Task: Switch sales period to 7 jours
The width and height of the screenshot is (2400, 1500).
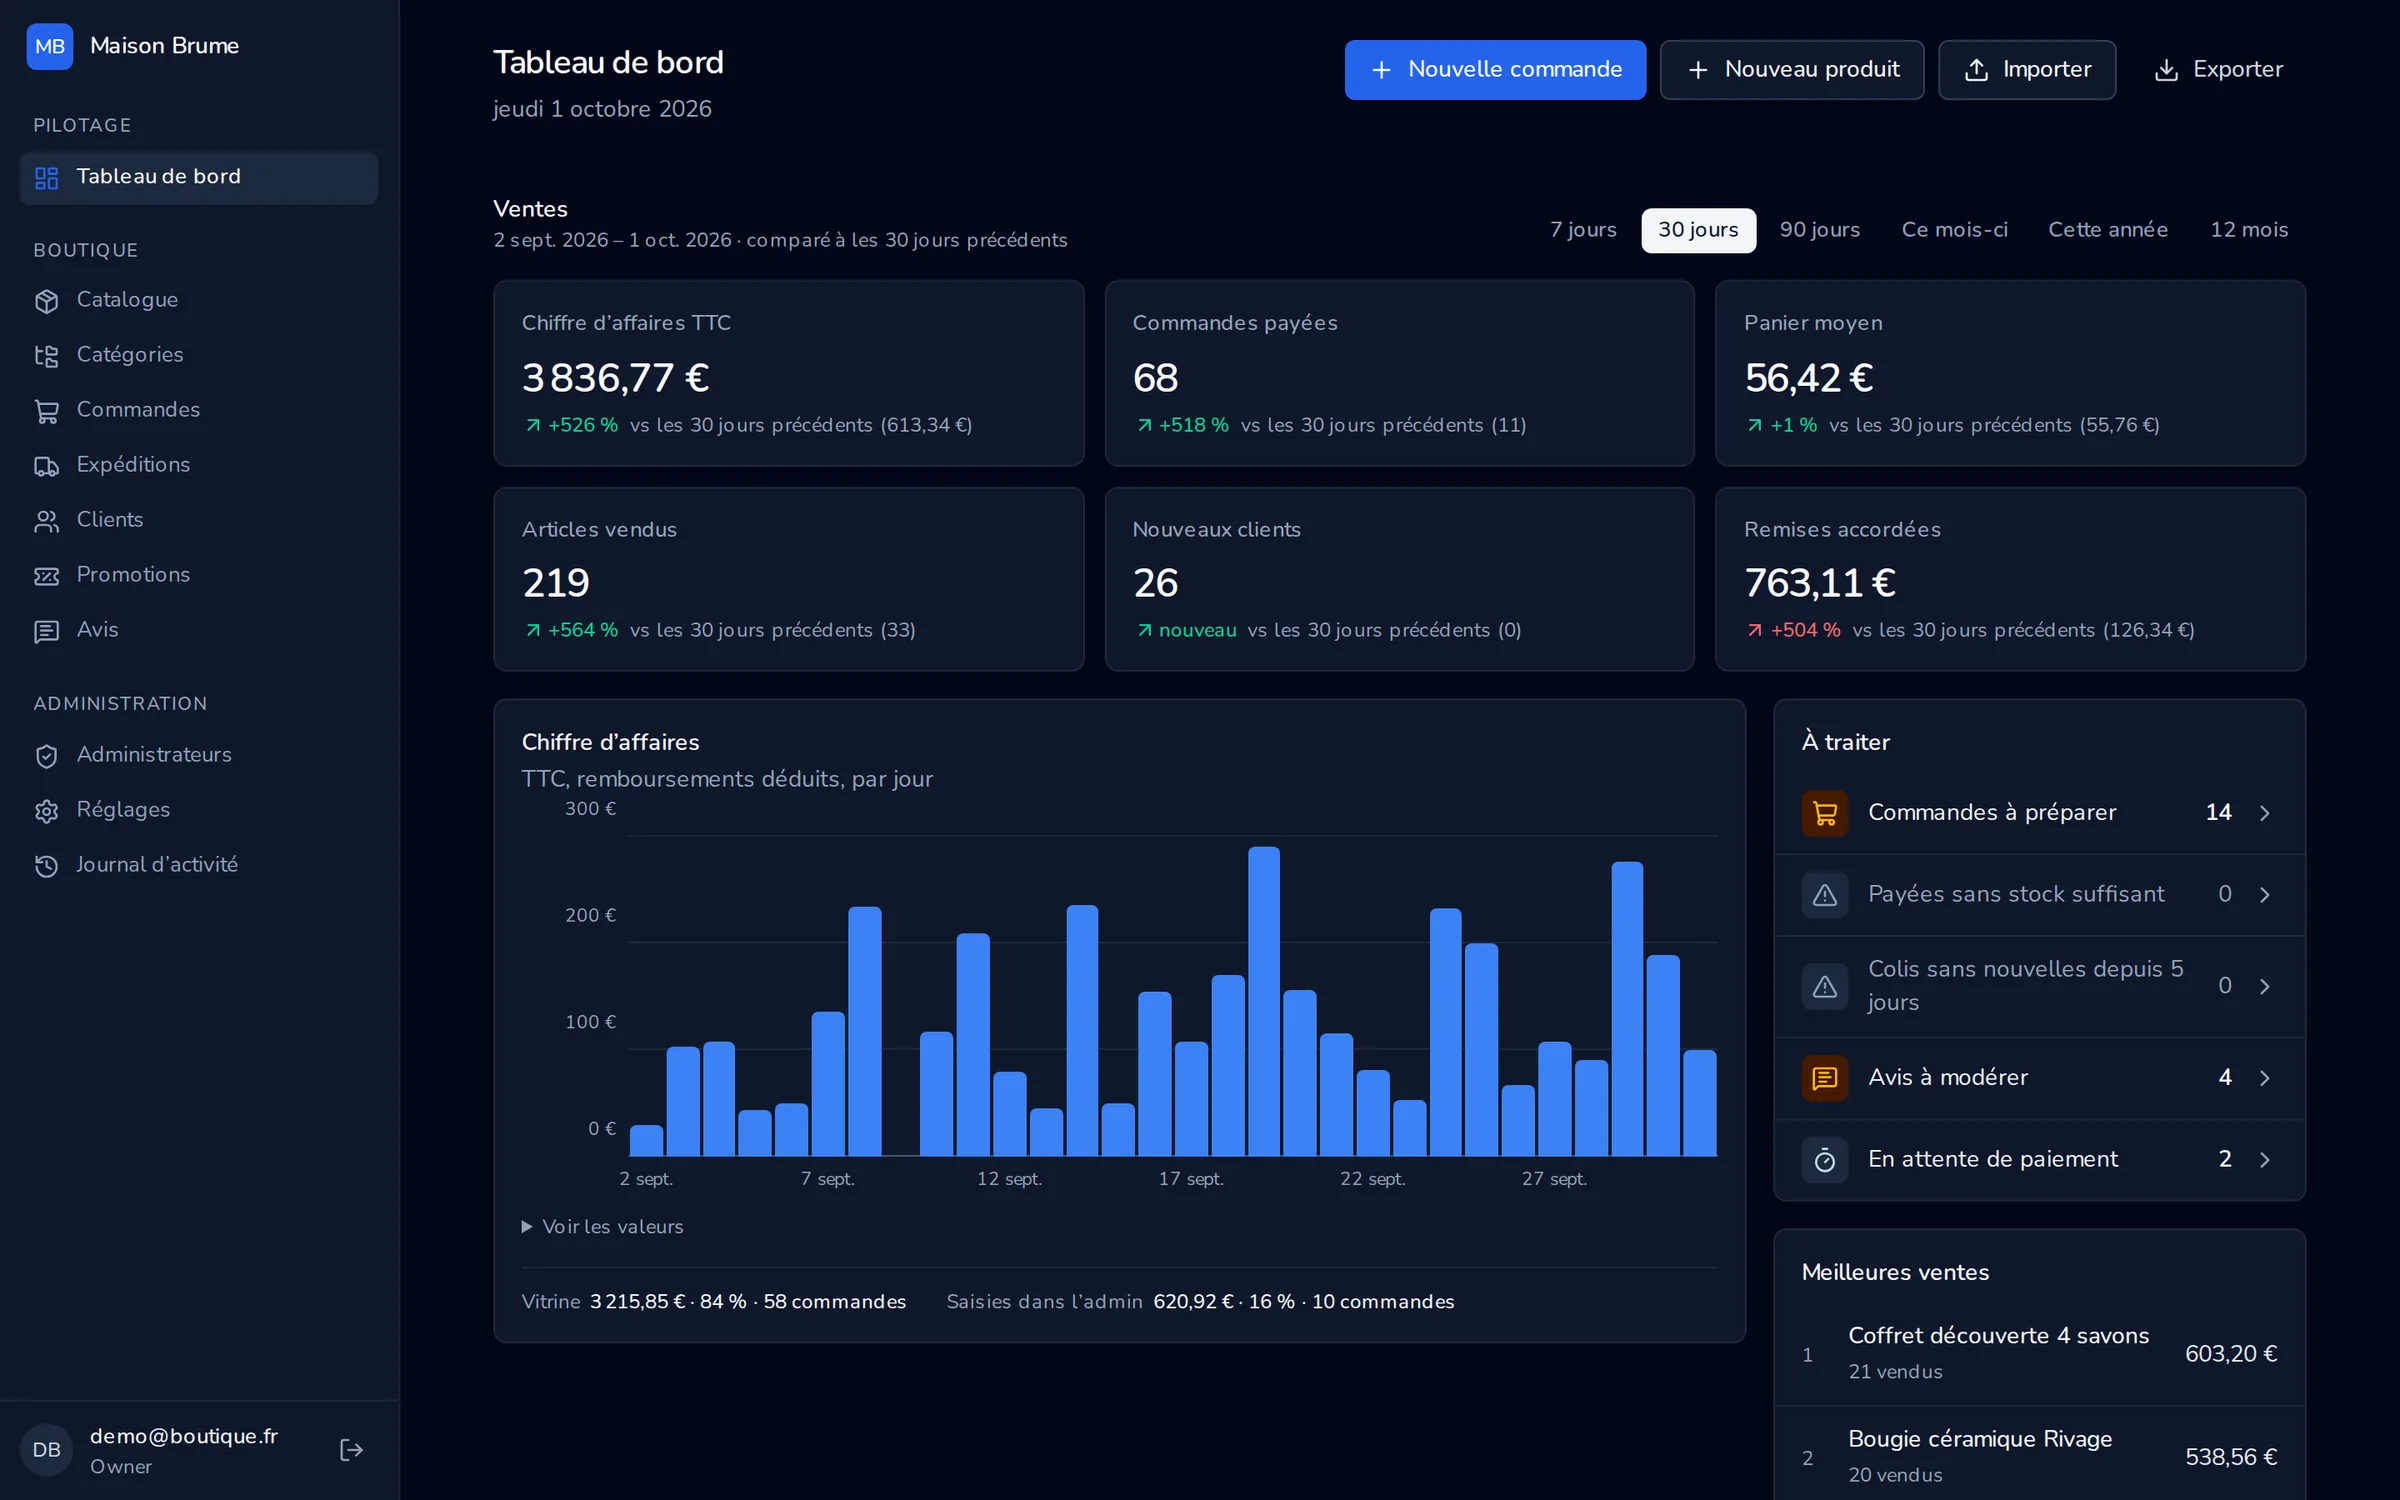Action: 1583,230
